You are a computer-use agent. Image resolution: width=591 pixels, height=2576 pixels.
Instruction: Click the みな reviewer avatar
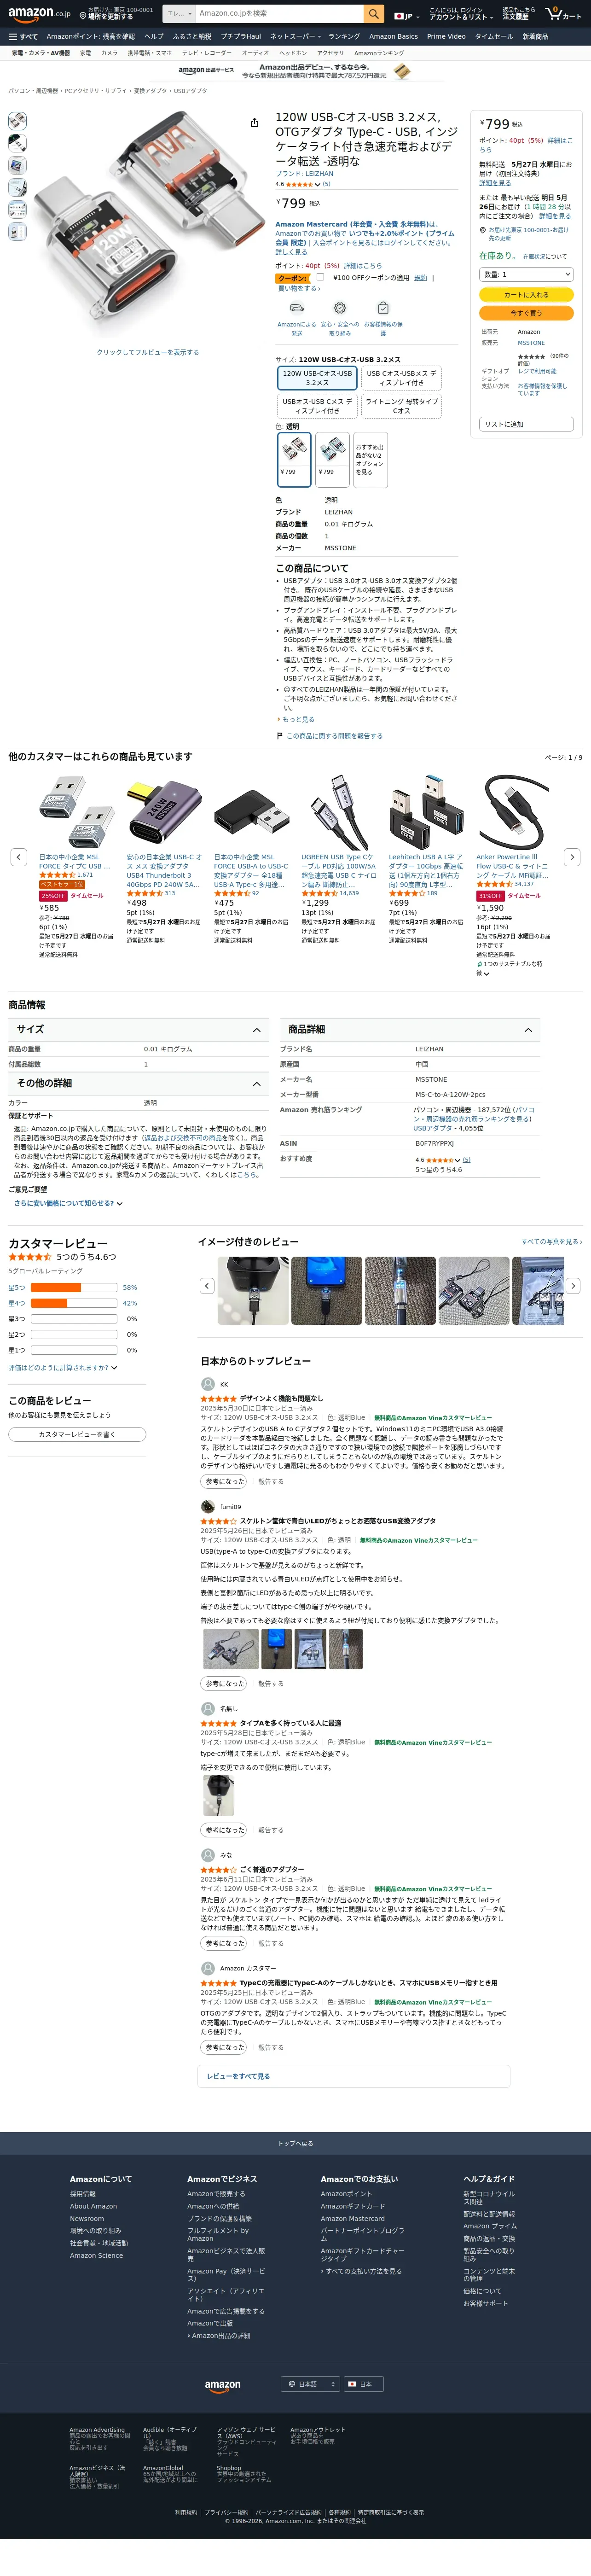(x=208, y=1855)
